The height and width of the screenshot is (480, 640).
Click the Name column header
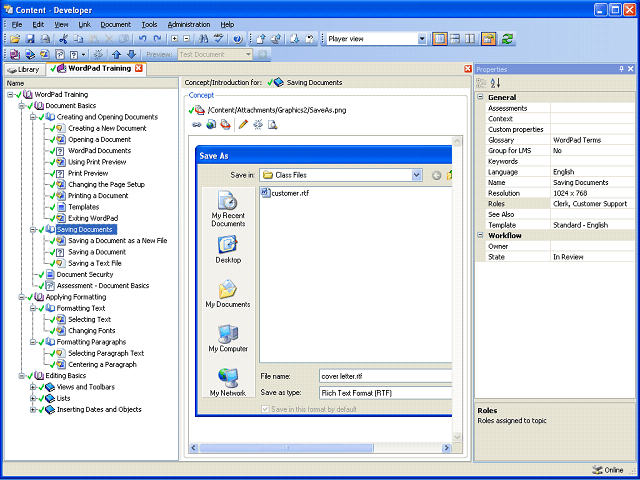point(91,83)
